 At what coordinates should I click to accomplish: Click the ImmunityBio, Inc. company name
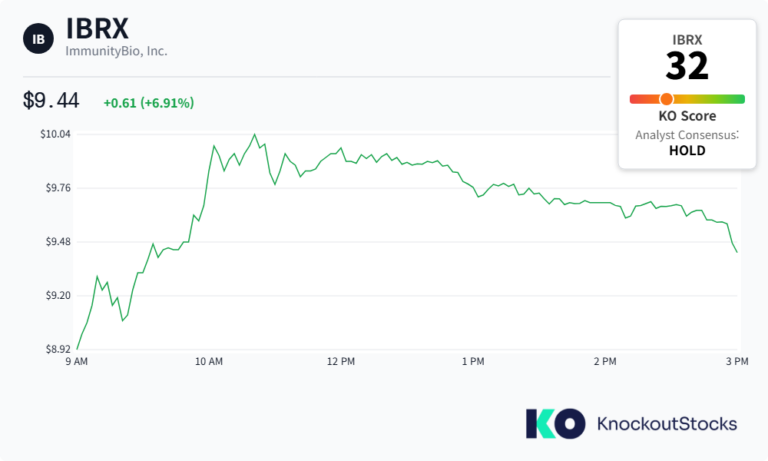point(117,51)
